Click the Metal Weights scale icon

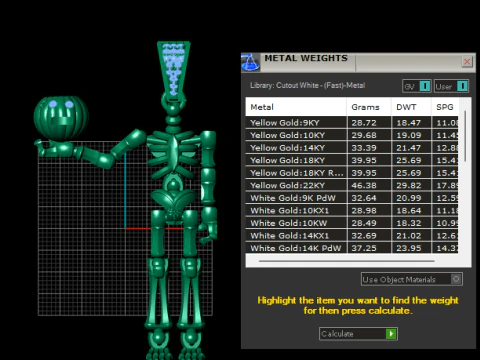click(250, 62)
